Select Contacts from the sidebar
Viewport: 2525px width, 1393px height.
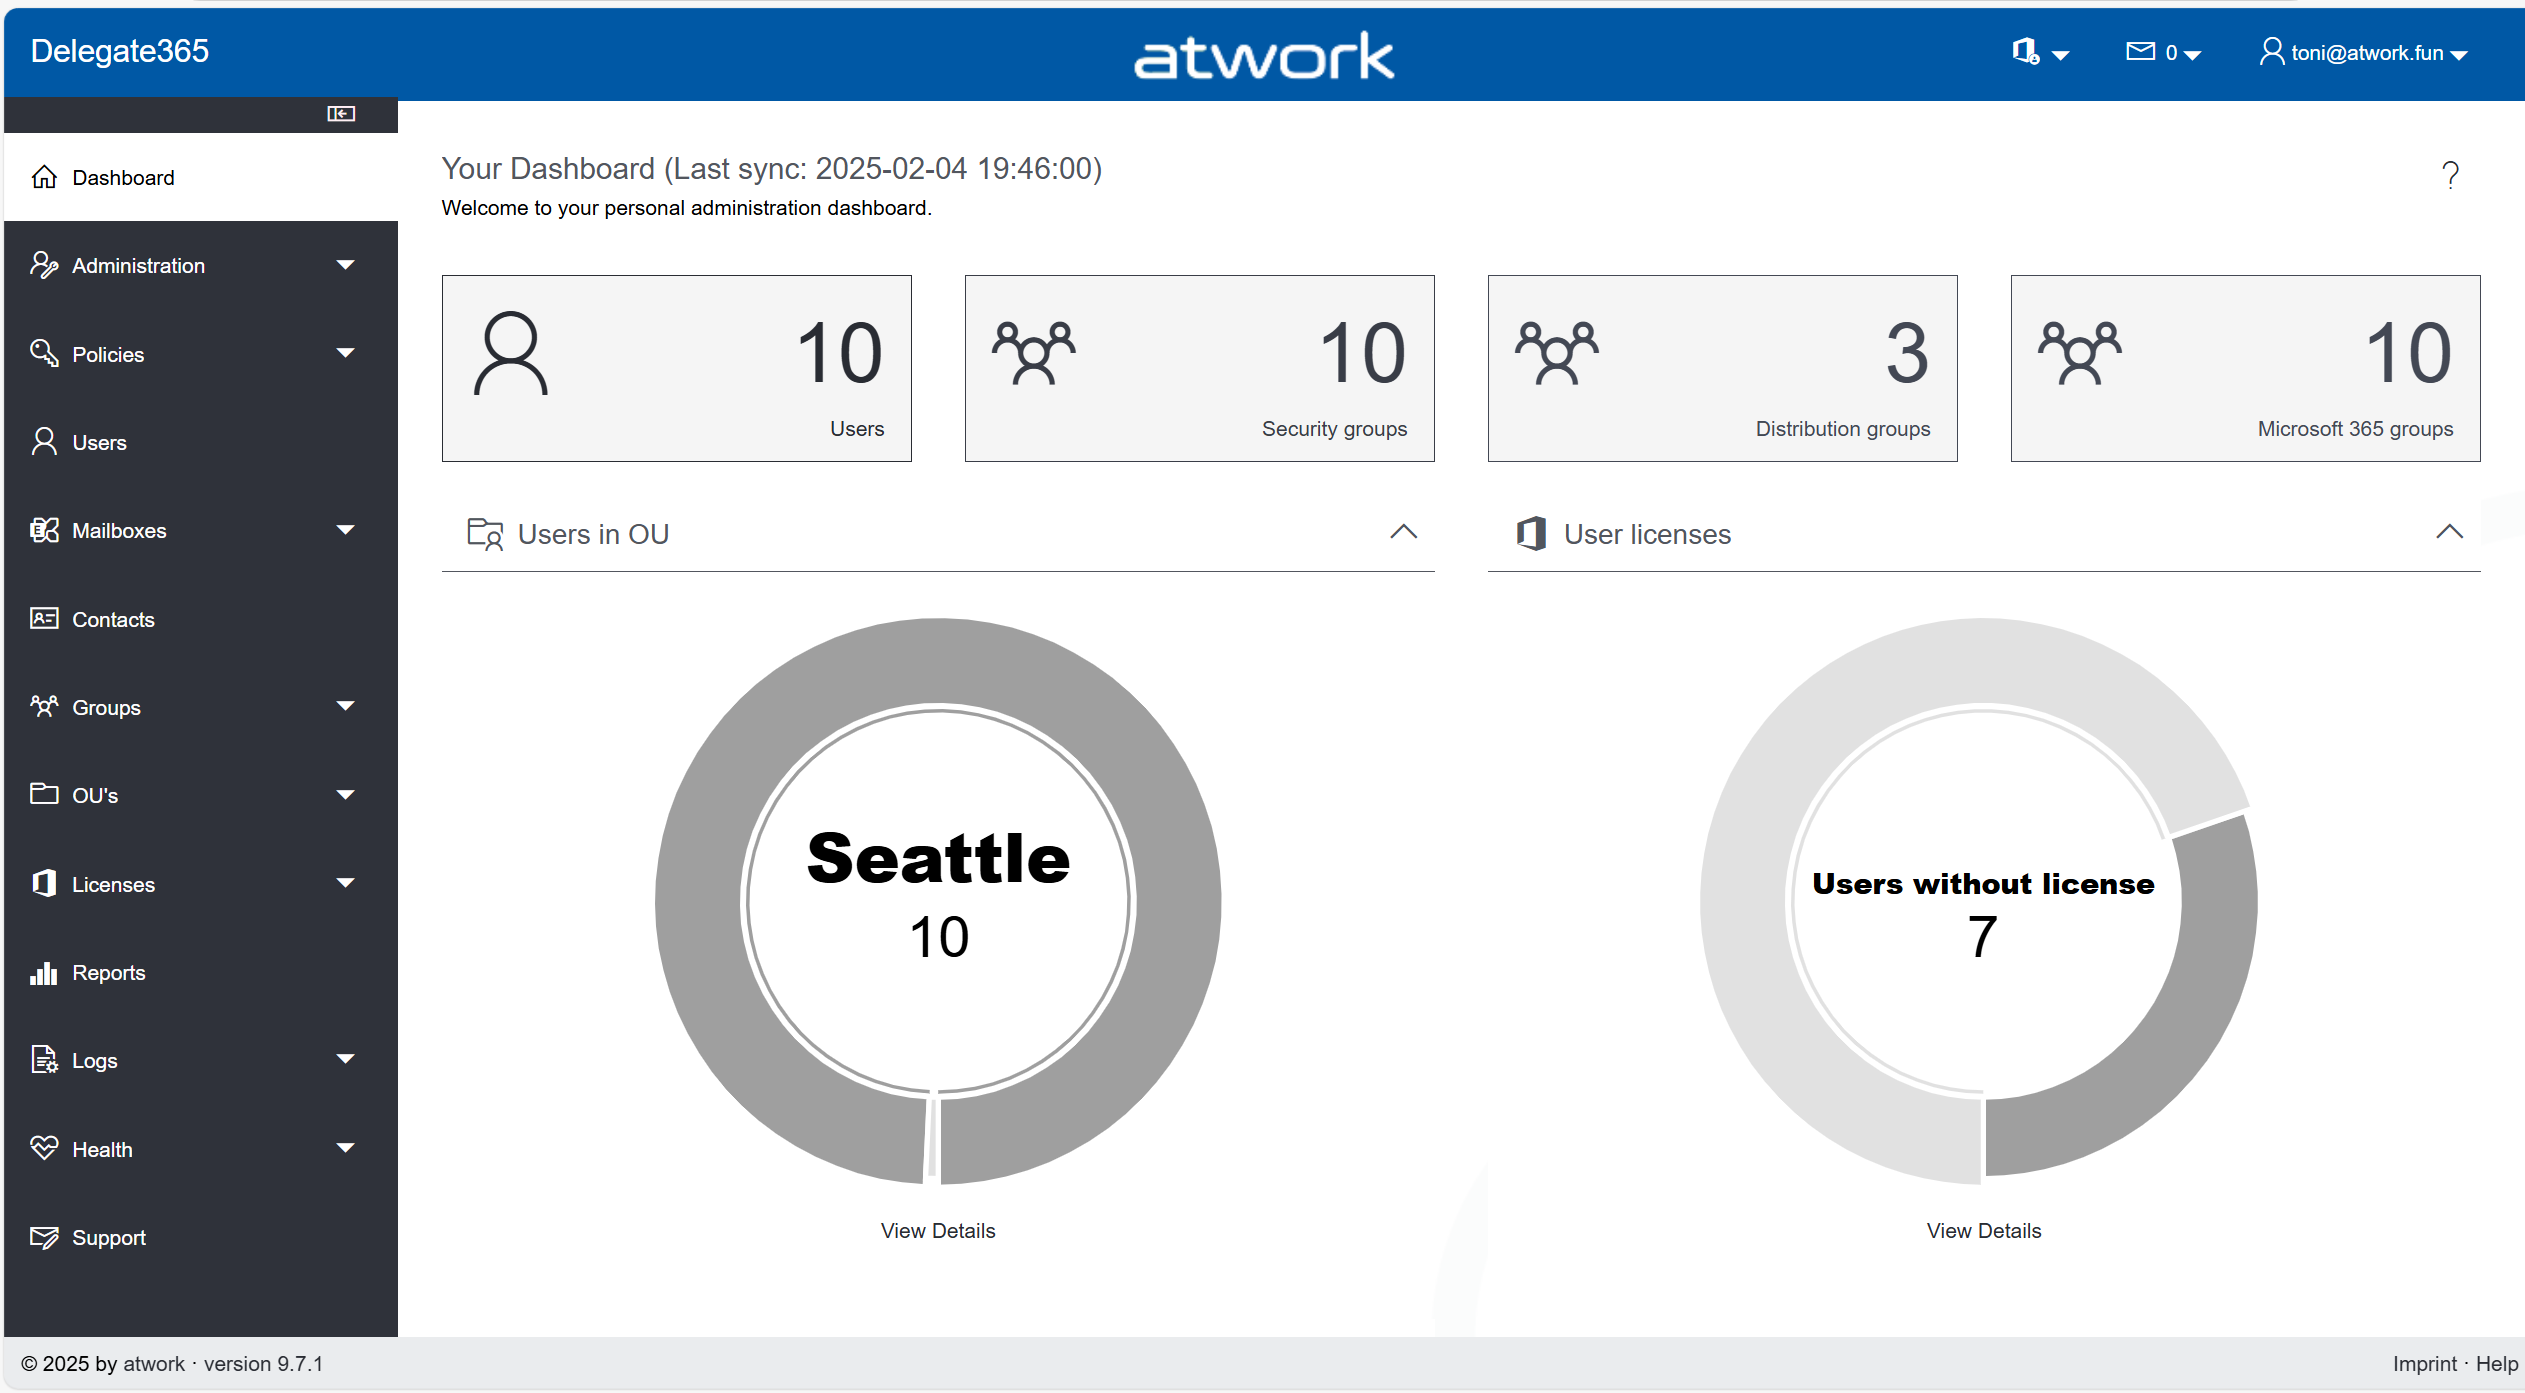pyautogui.click(x=112, y=619)
